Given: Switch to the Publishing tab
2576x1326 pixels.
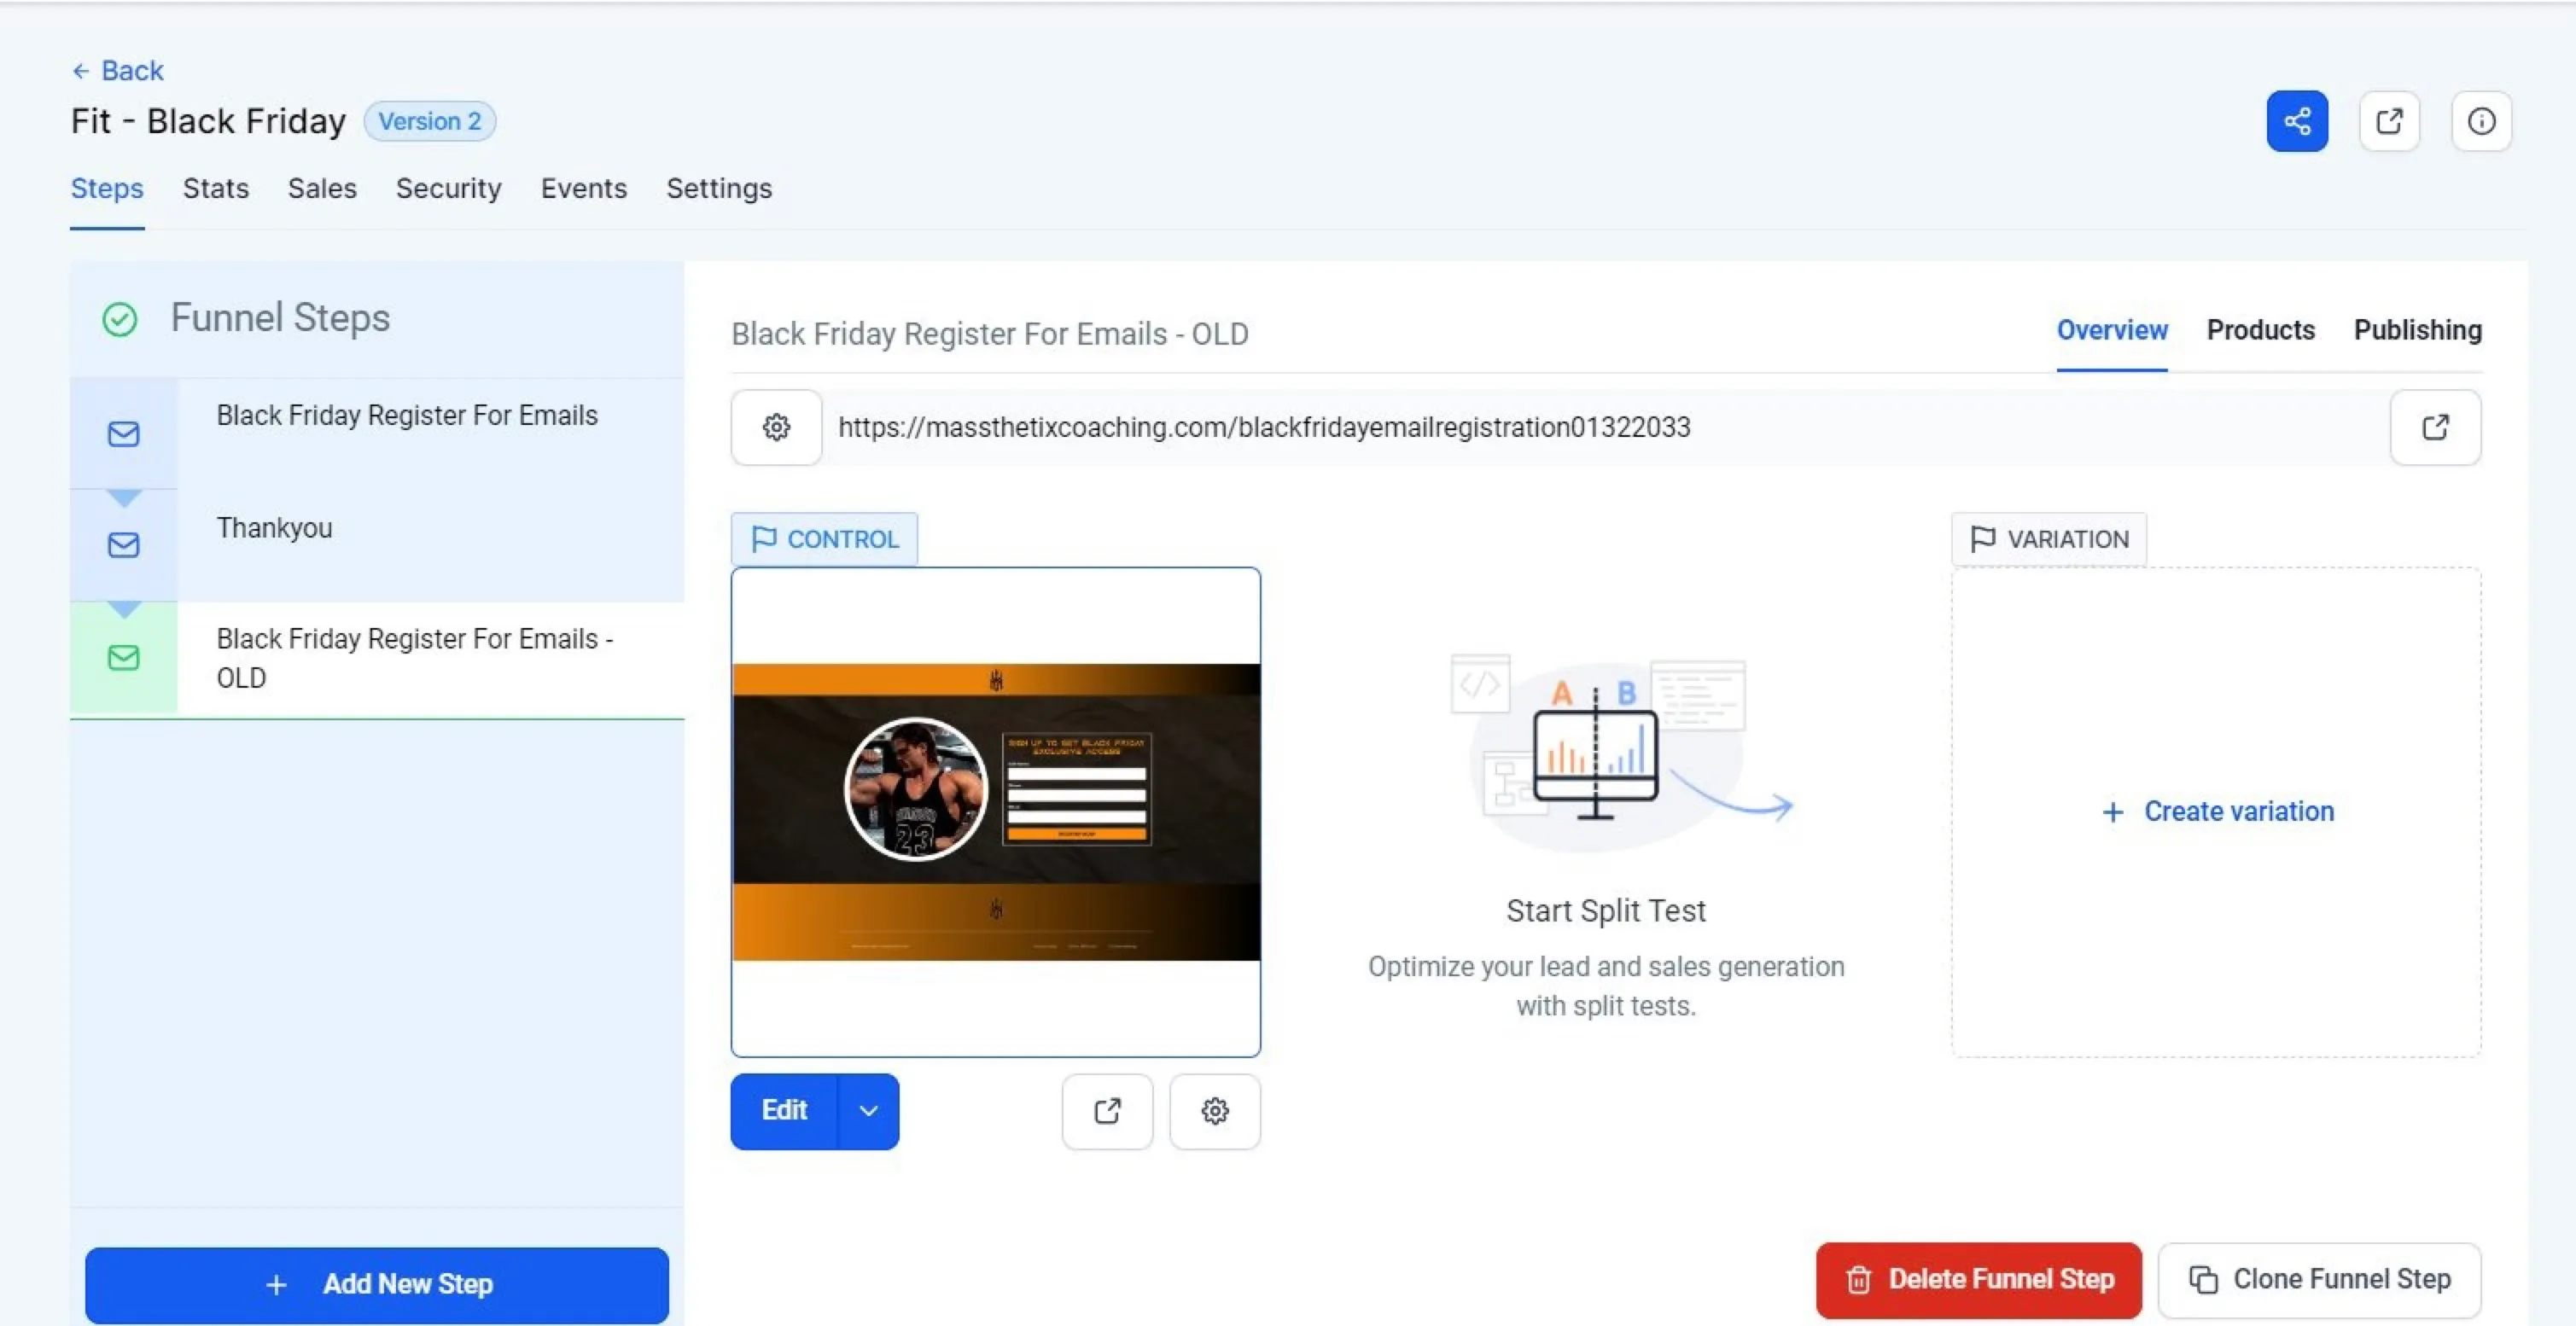Looking at the screenshot, I should click(x=2417, y=330).
